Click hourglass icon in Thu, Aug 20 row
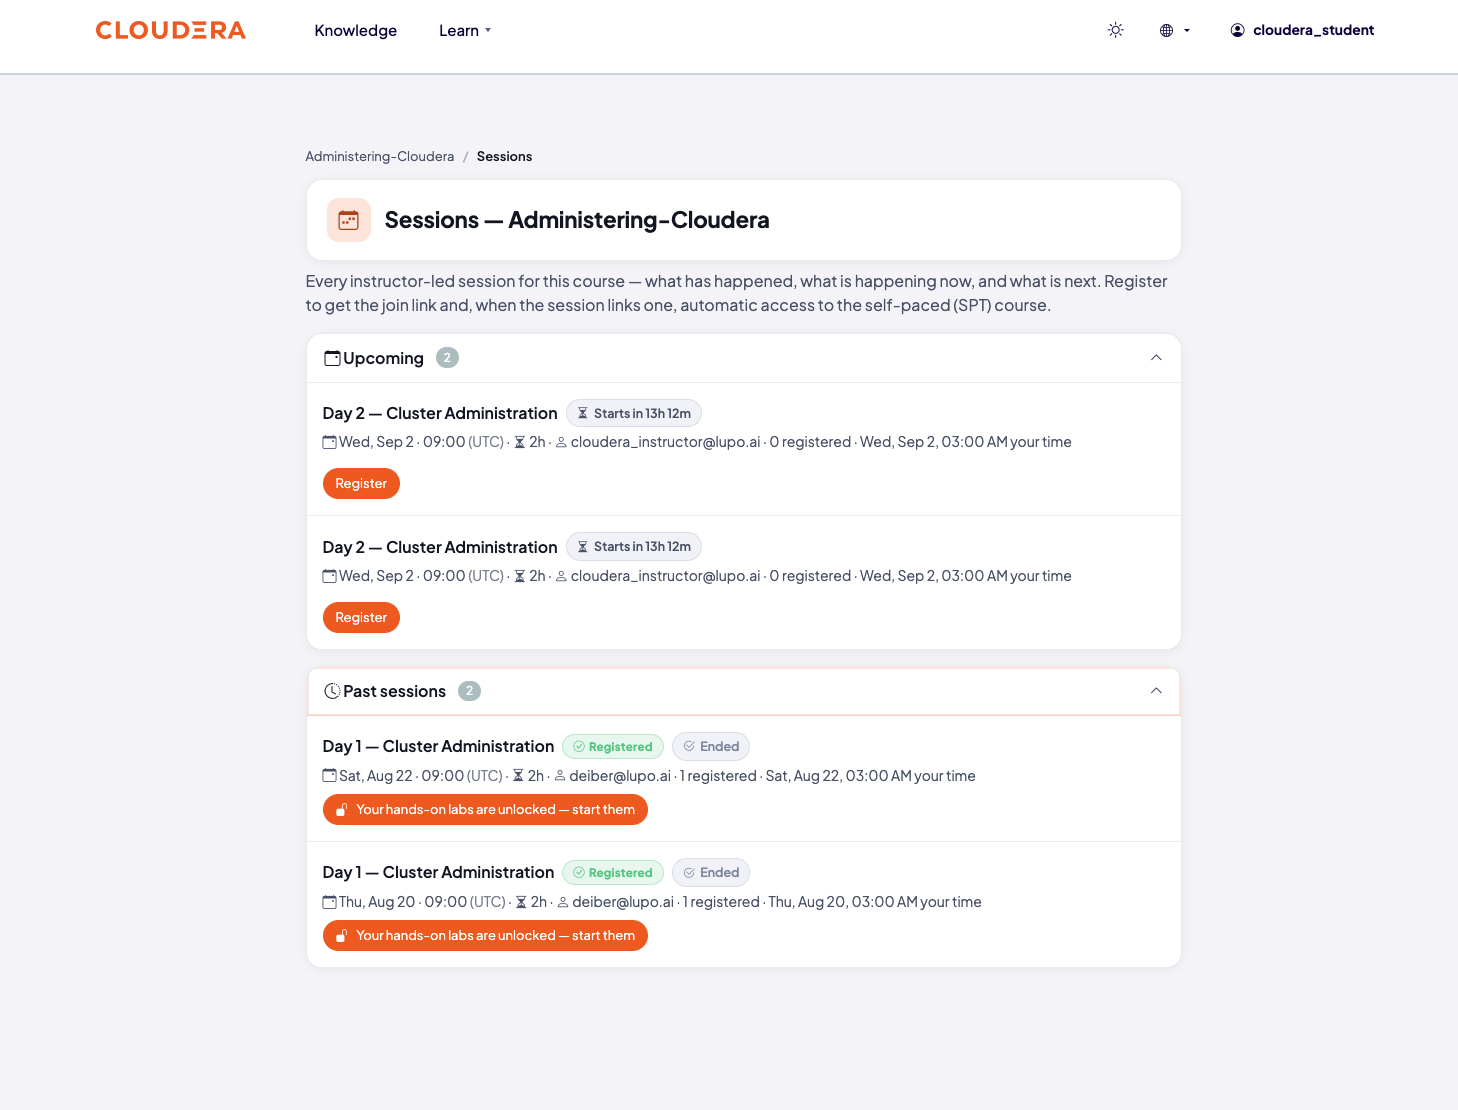Screen dimensions: 1458x1110 coord(521,902)
